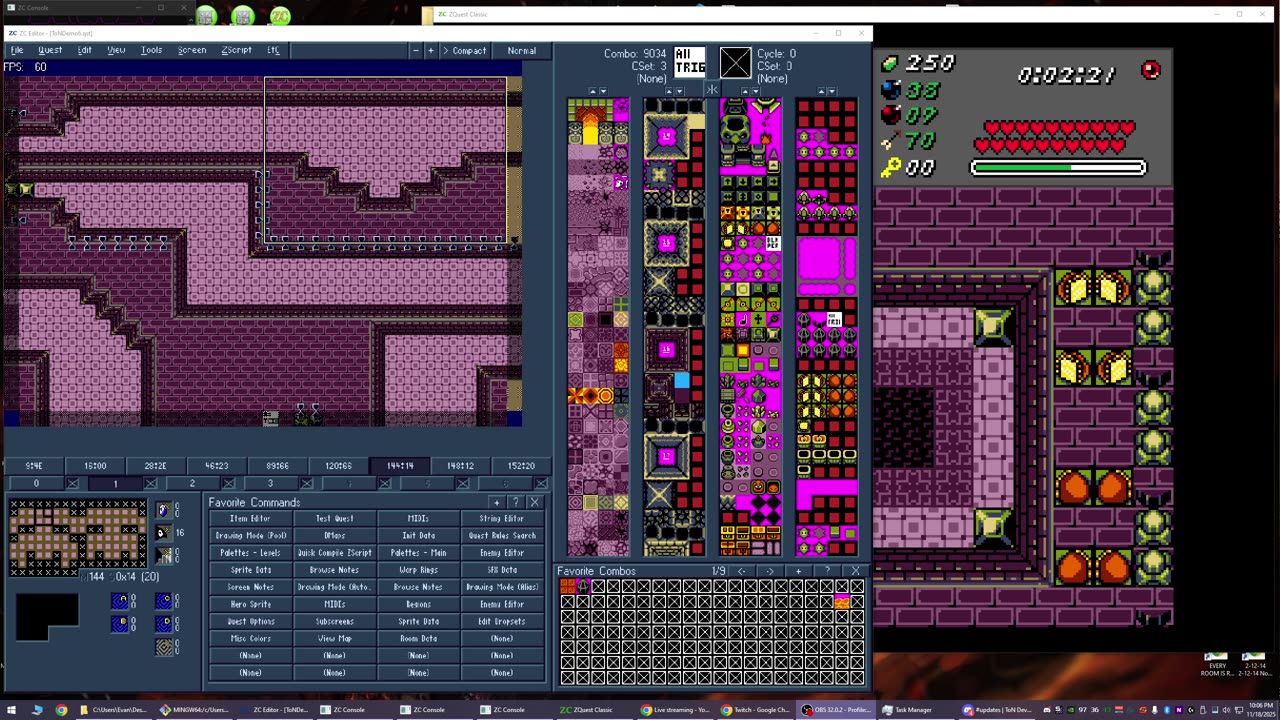
Task: Go to previous Favorite Combos page
Action: [x=741, y=571]
